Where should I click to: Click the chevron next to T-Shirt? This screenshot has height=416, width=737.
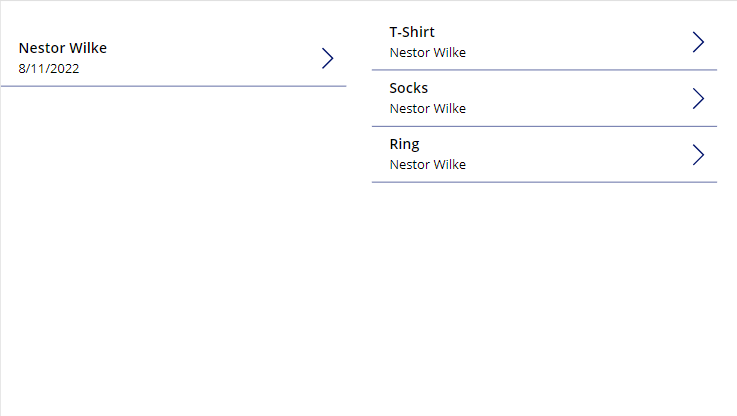click(698, 42)
